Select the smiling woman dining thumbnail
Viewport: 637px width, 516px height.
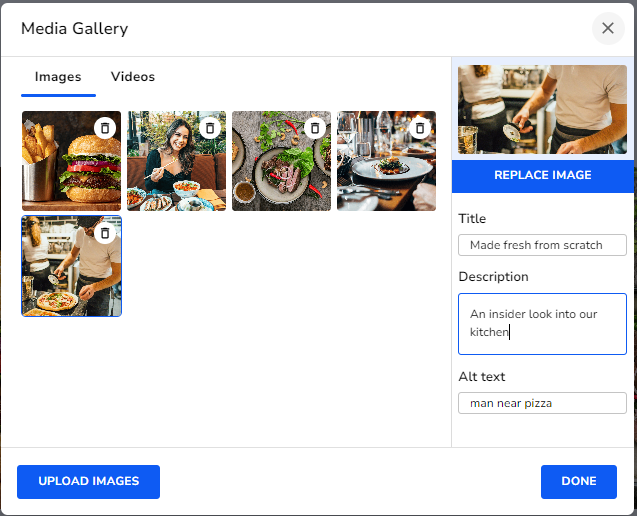point(170,170)
